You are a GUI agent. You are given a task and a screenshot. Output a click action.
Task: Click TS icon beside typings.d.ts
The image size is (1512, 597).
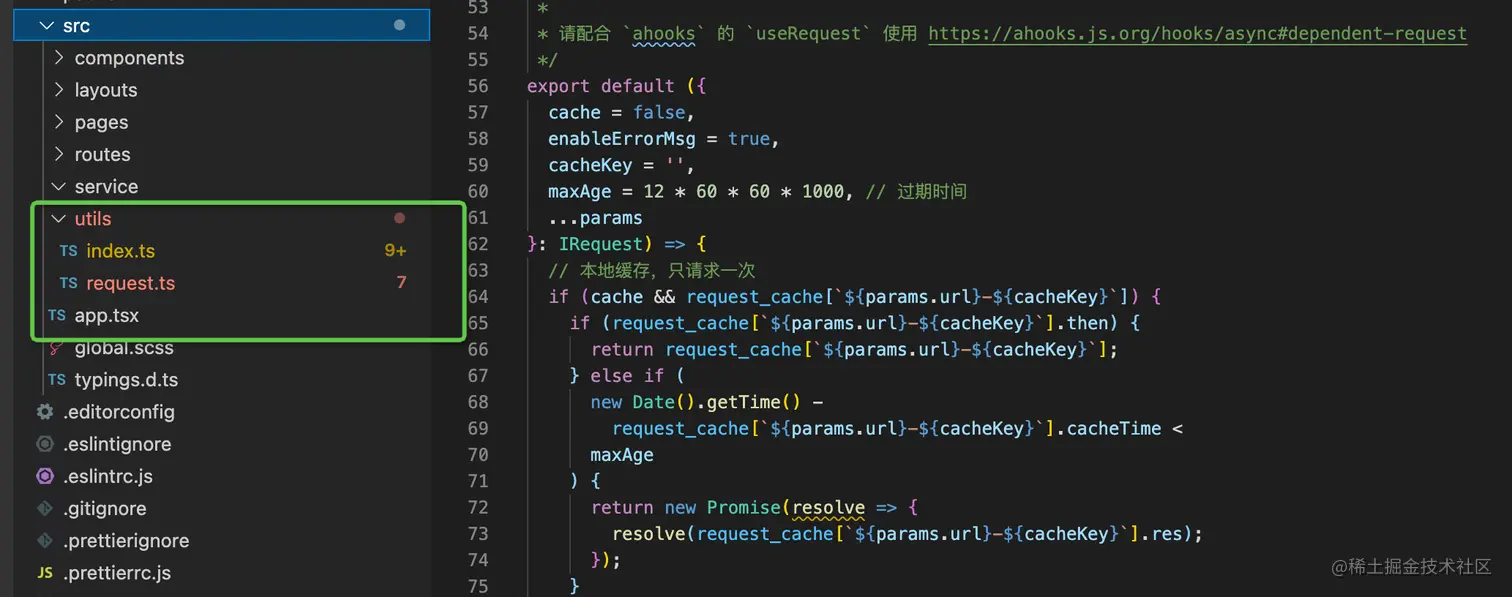[57, 380]
